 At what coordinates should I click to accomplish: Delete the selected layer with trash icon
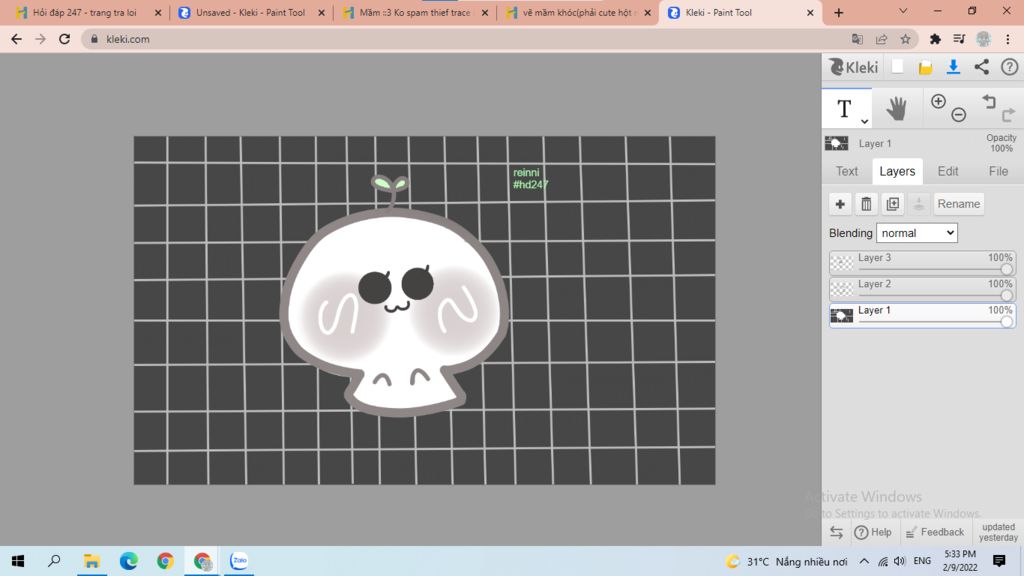point(866,204)
